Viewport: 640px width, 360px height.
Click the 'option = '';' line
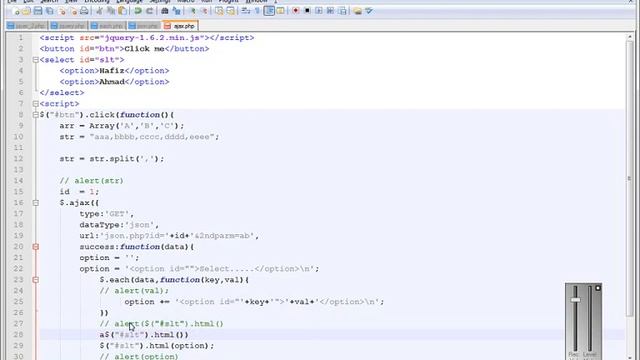109,258
